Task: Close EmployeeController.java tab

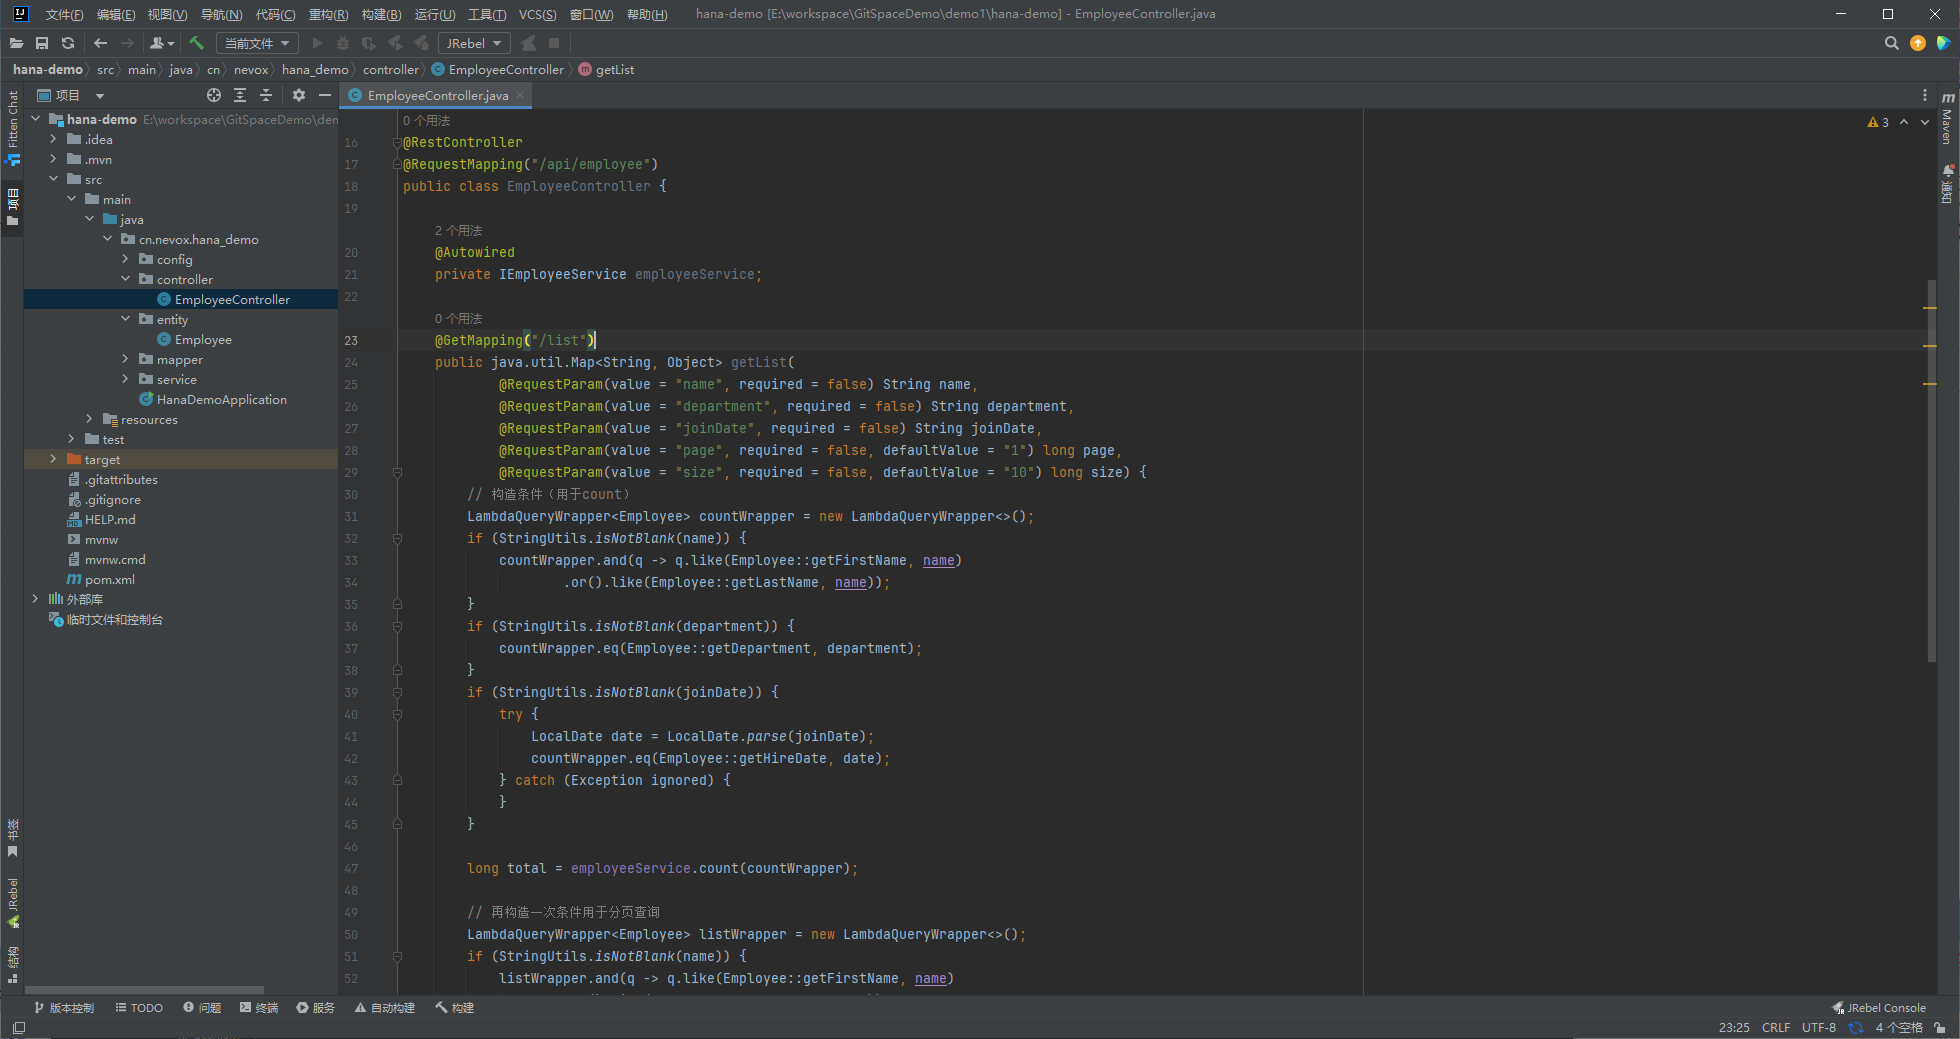Action: tap(520, 95)
